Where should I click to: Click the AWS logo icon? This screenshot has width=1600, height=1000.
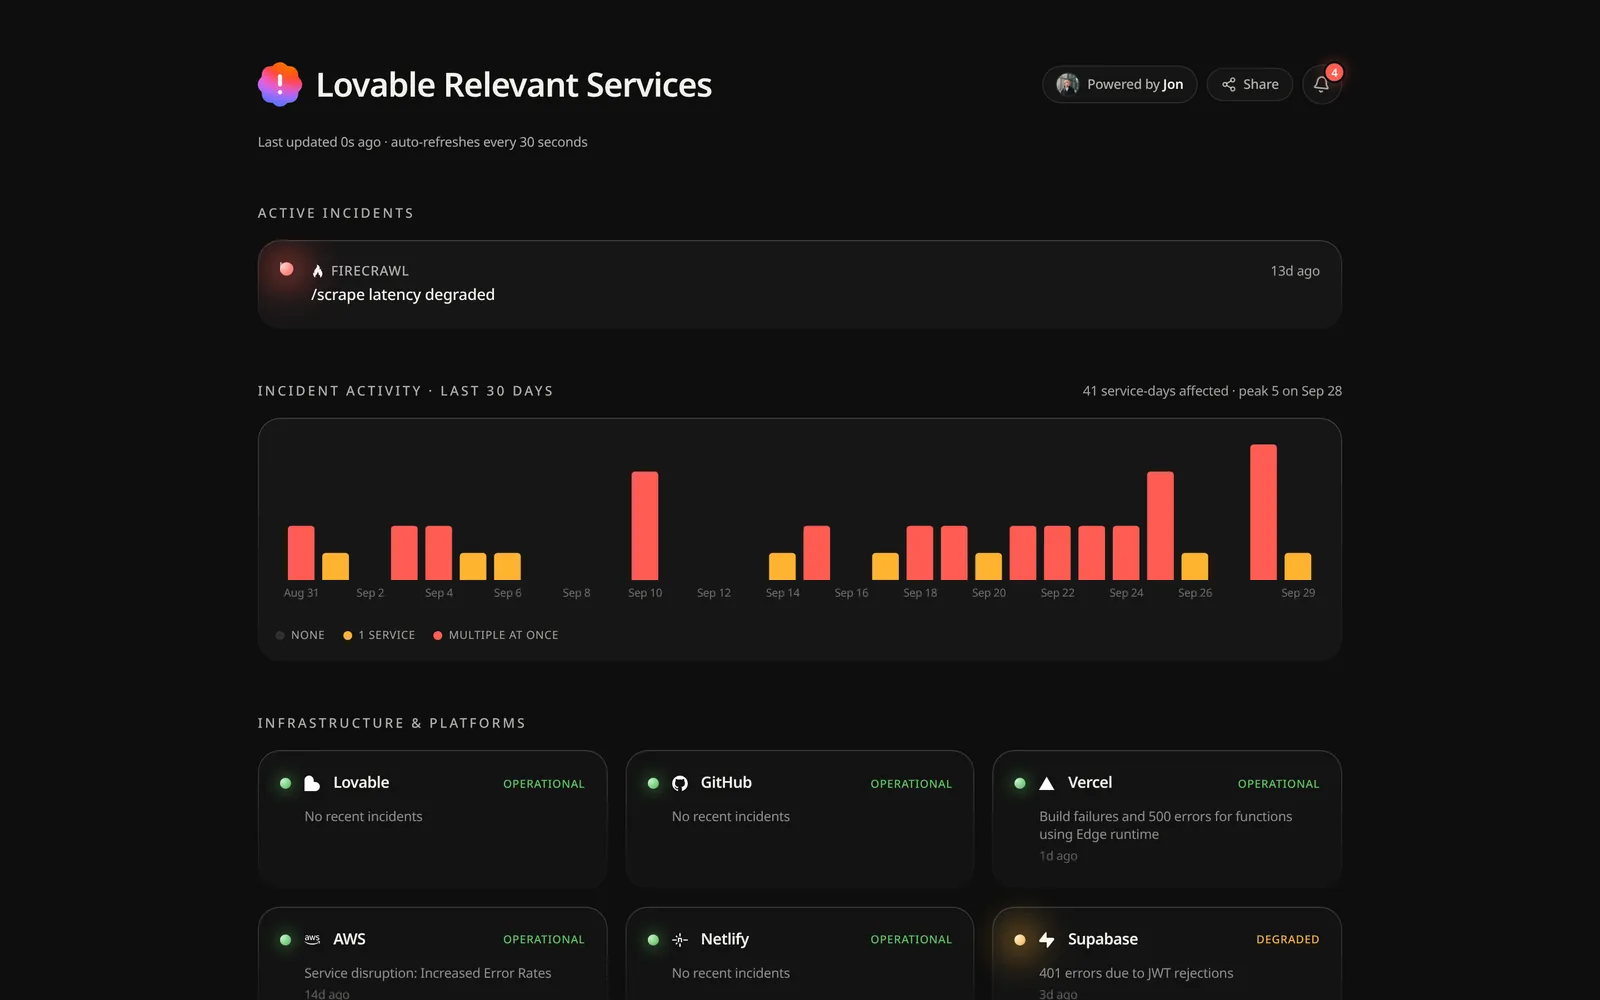312,939
